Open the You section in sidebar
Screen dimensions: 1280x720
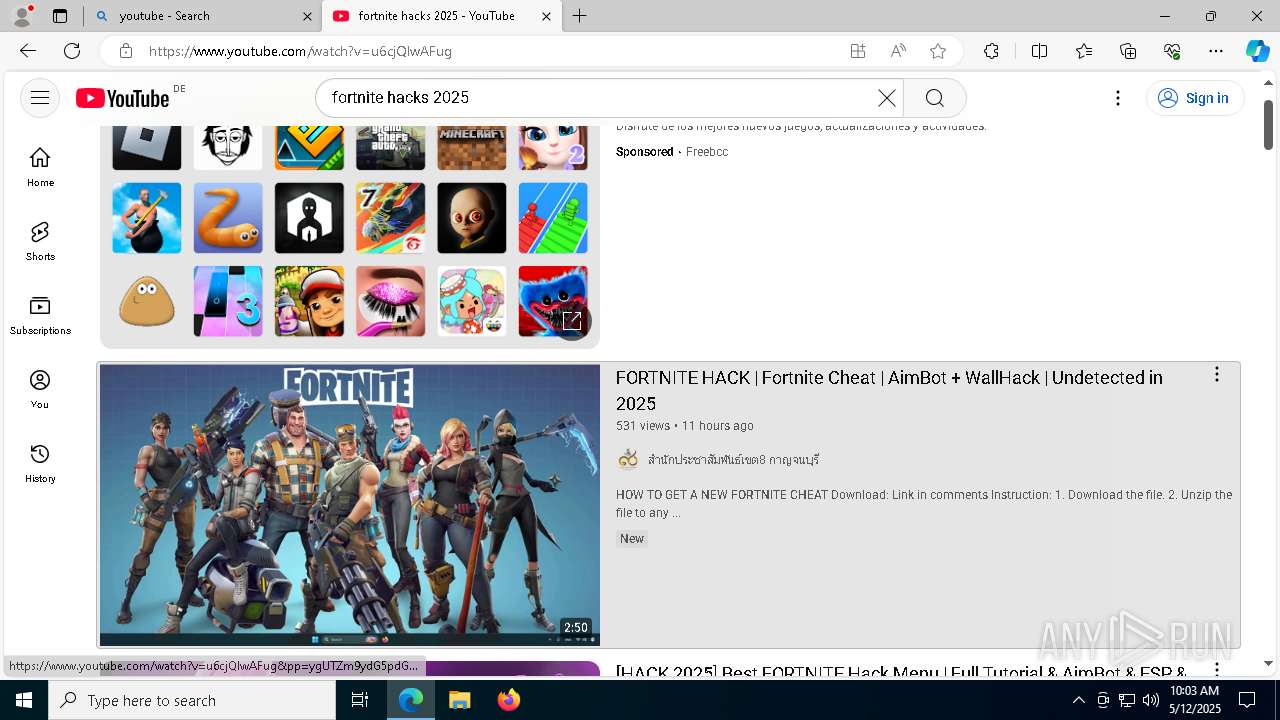(x=40, y=389)
